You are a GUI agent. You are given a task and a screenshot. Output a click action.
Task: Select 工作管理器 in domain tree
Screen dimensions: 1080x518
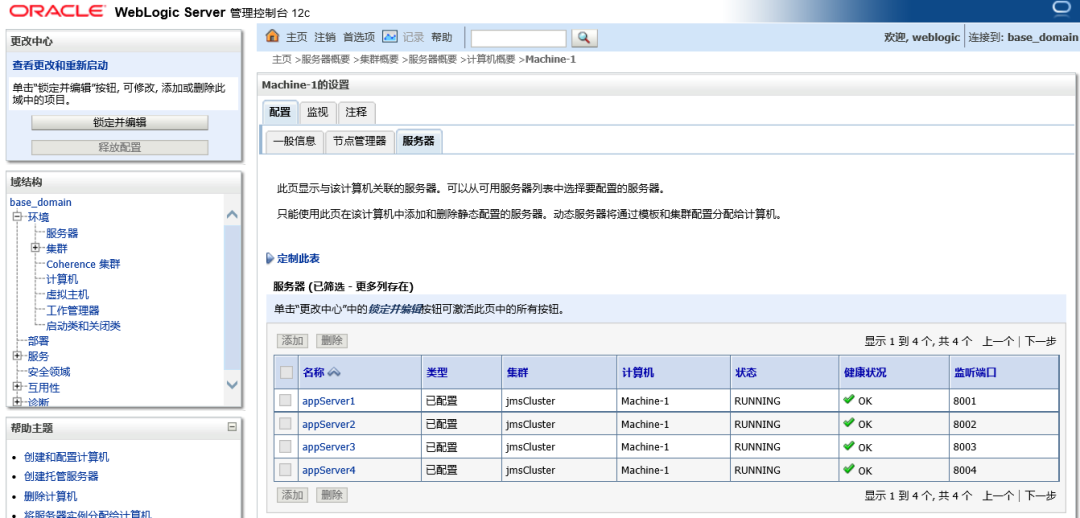coord(72,310)
